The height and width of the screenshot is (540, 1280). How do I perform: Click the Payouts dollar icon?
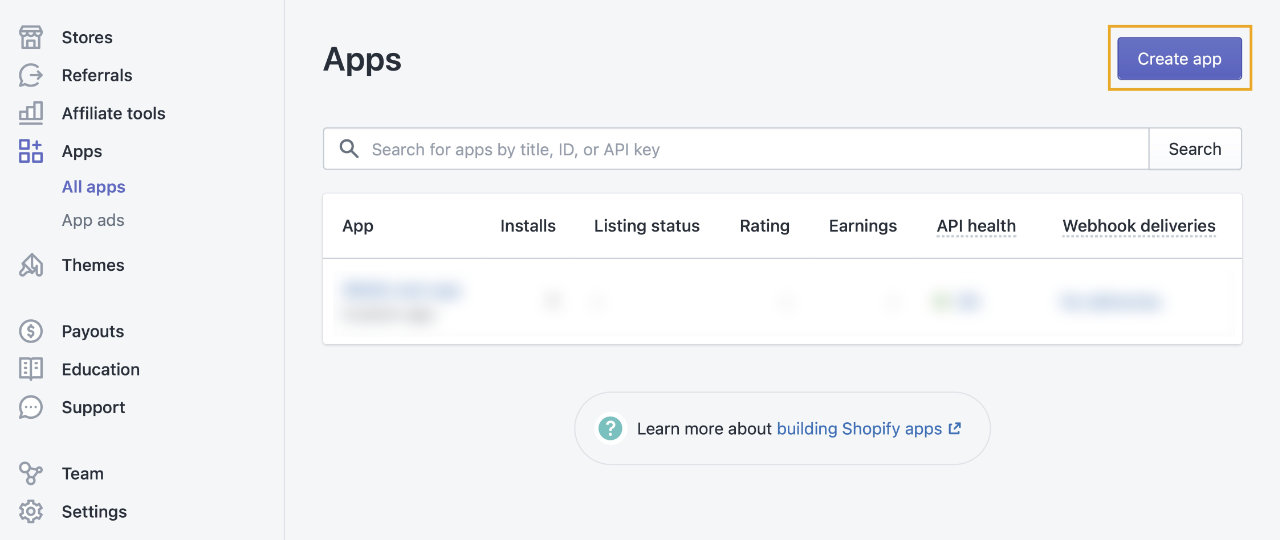(x=31, y=331)
